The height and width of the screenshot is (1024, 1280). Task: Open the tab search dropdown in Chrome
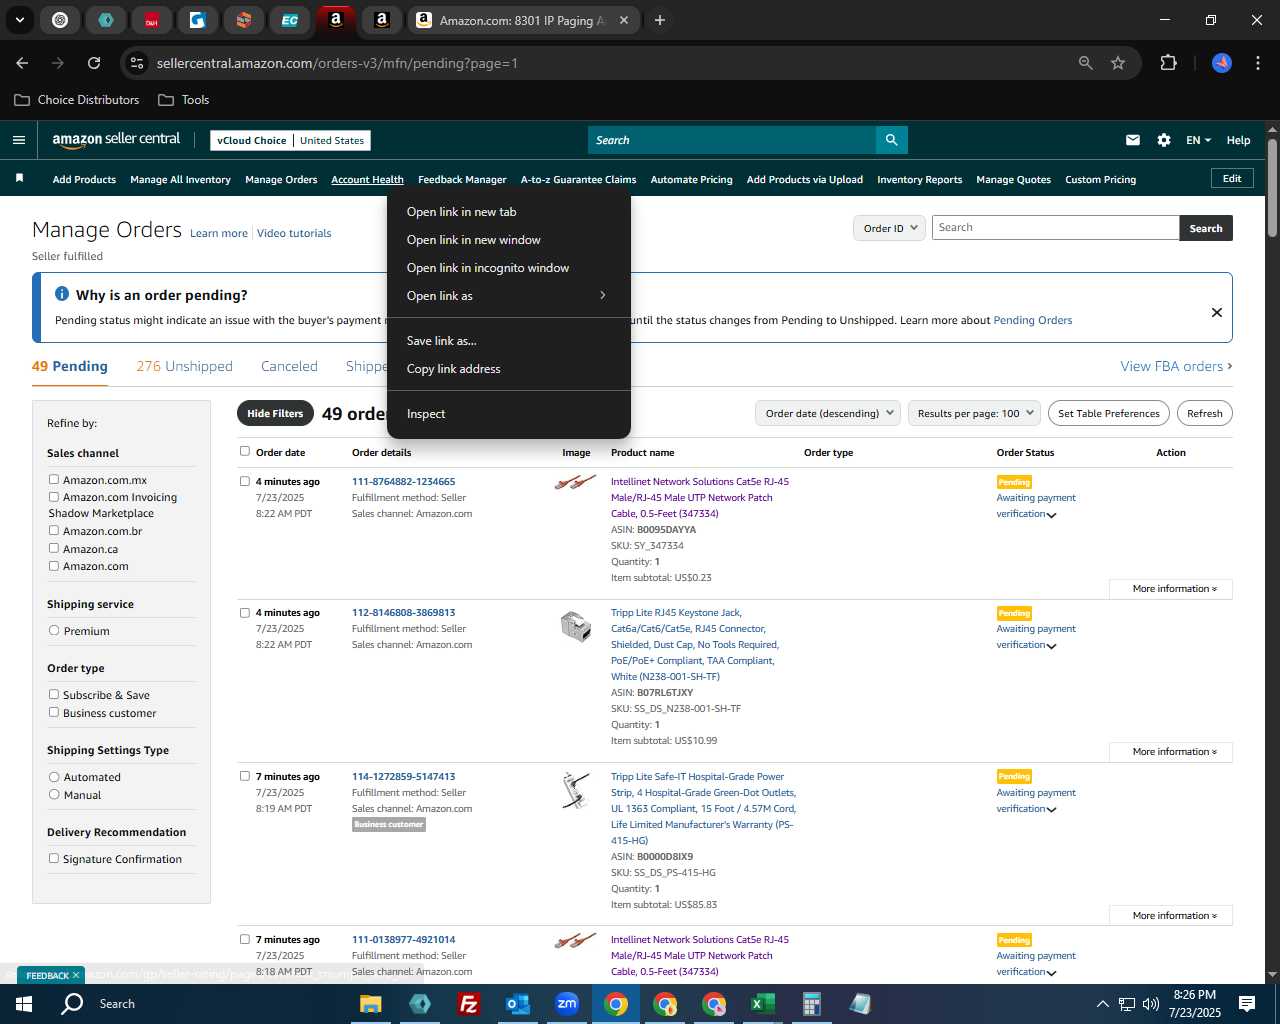pos(19,20)
